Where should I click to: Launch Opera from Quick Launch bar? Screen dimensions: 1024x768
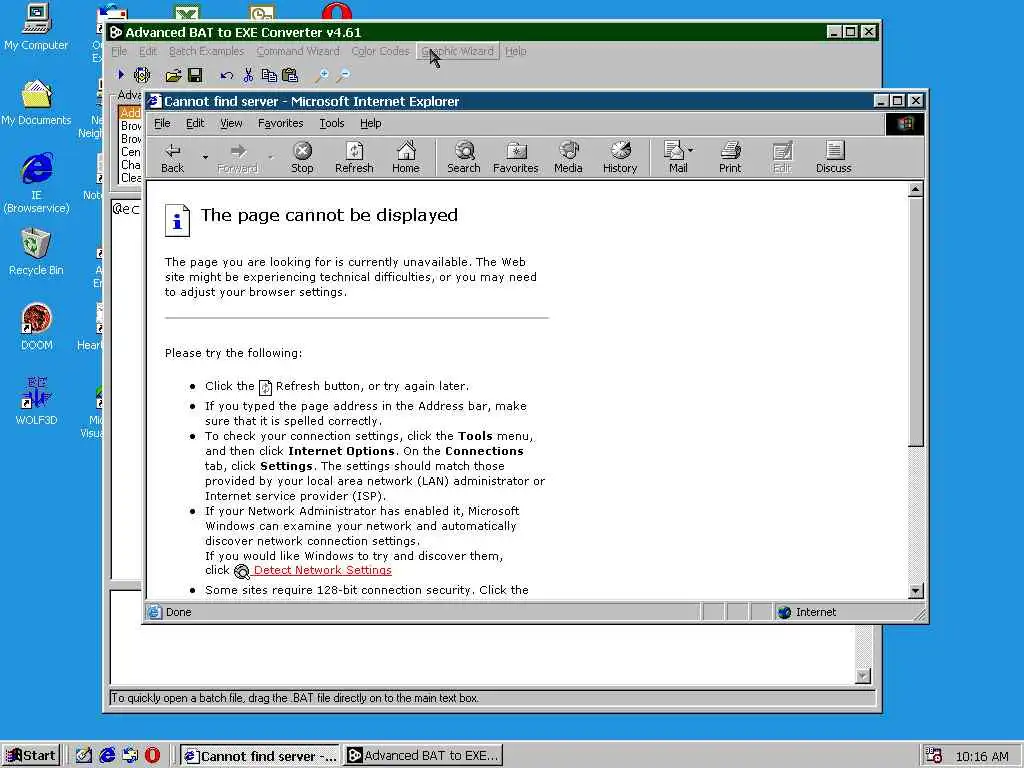pos(153,756)
